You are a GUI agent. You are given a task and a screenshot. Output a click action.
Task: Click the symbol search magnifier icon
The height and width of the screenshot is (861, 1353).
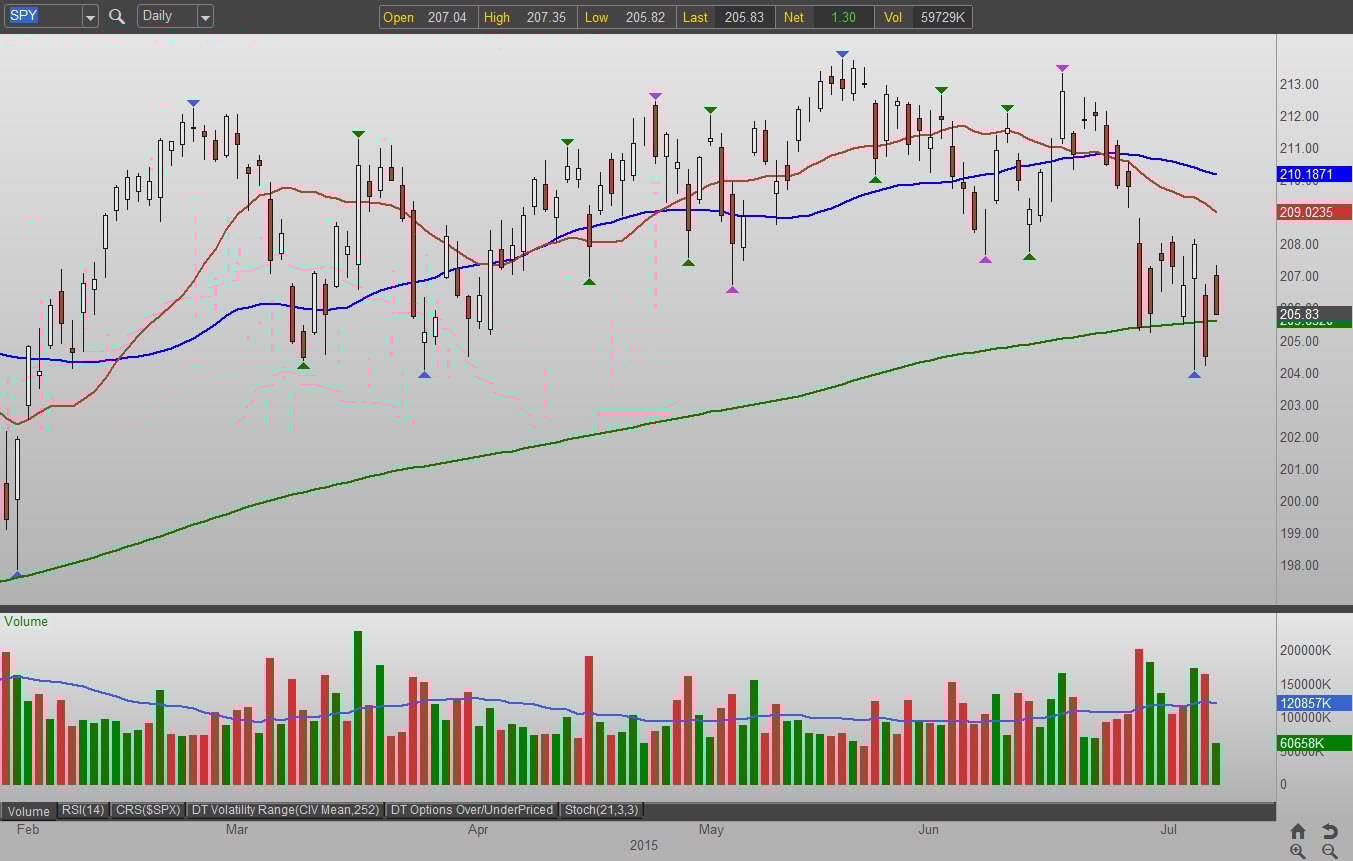point(117,16)
